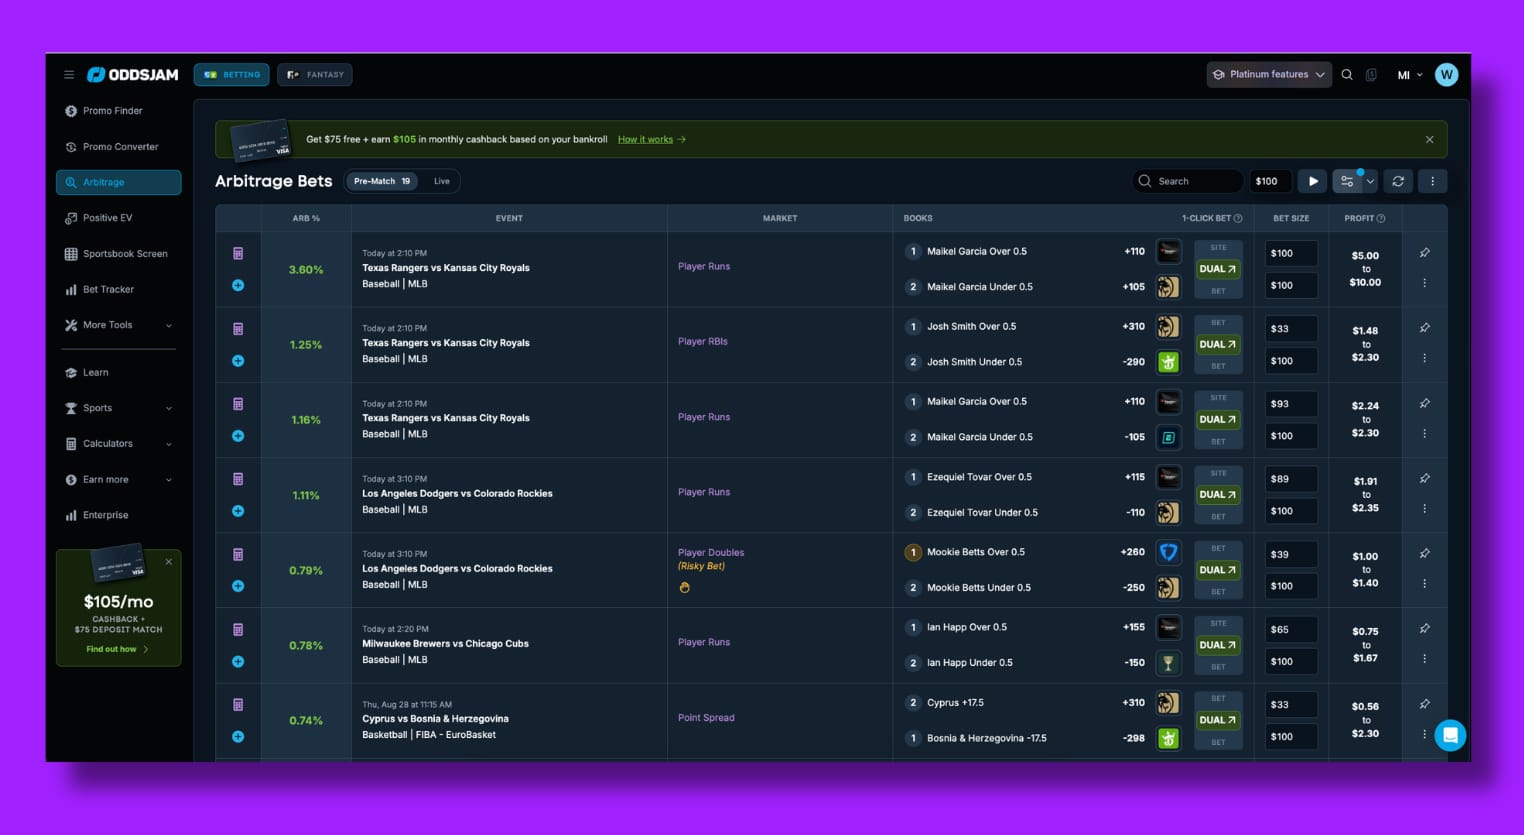The image size is (1524, 835).
Task: Click the Profit column info icon
Action: pos(1381,218)
